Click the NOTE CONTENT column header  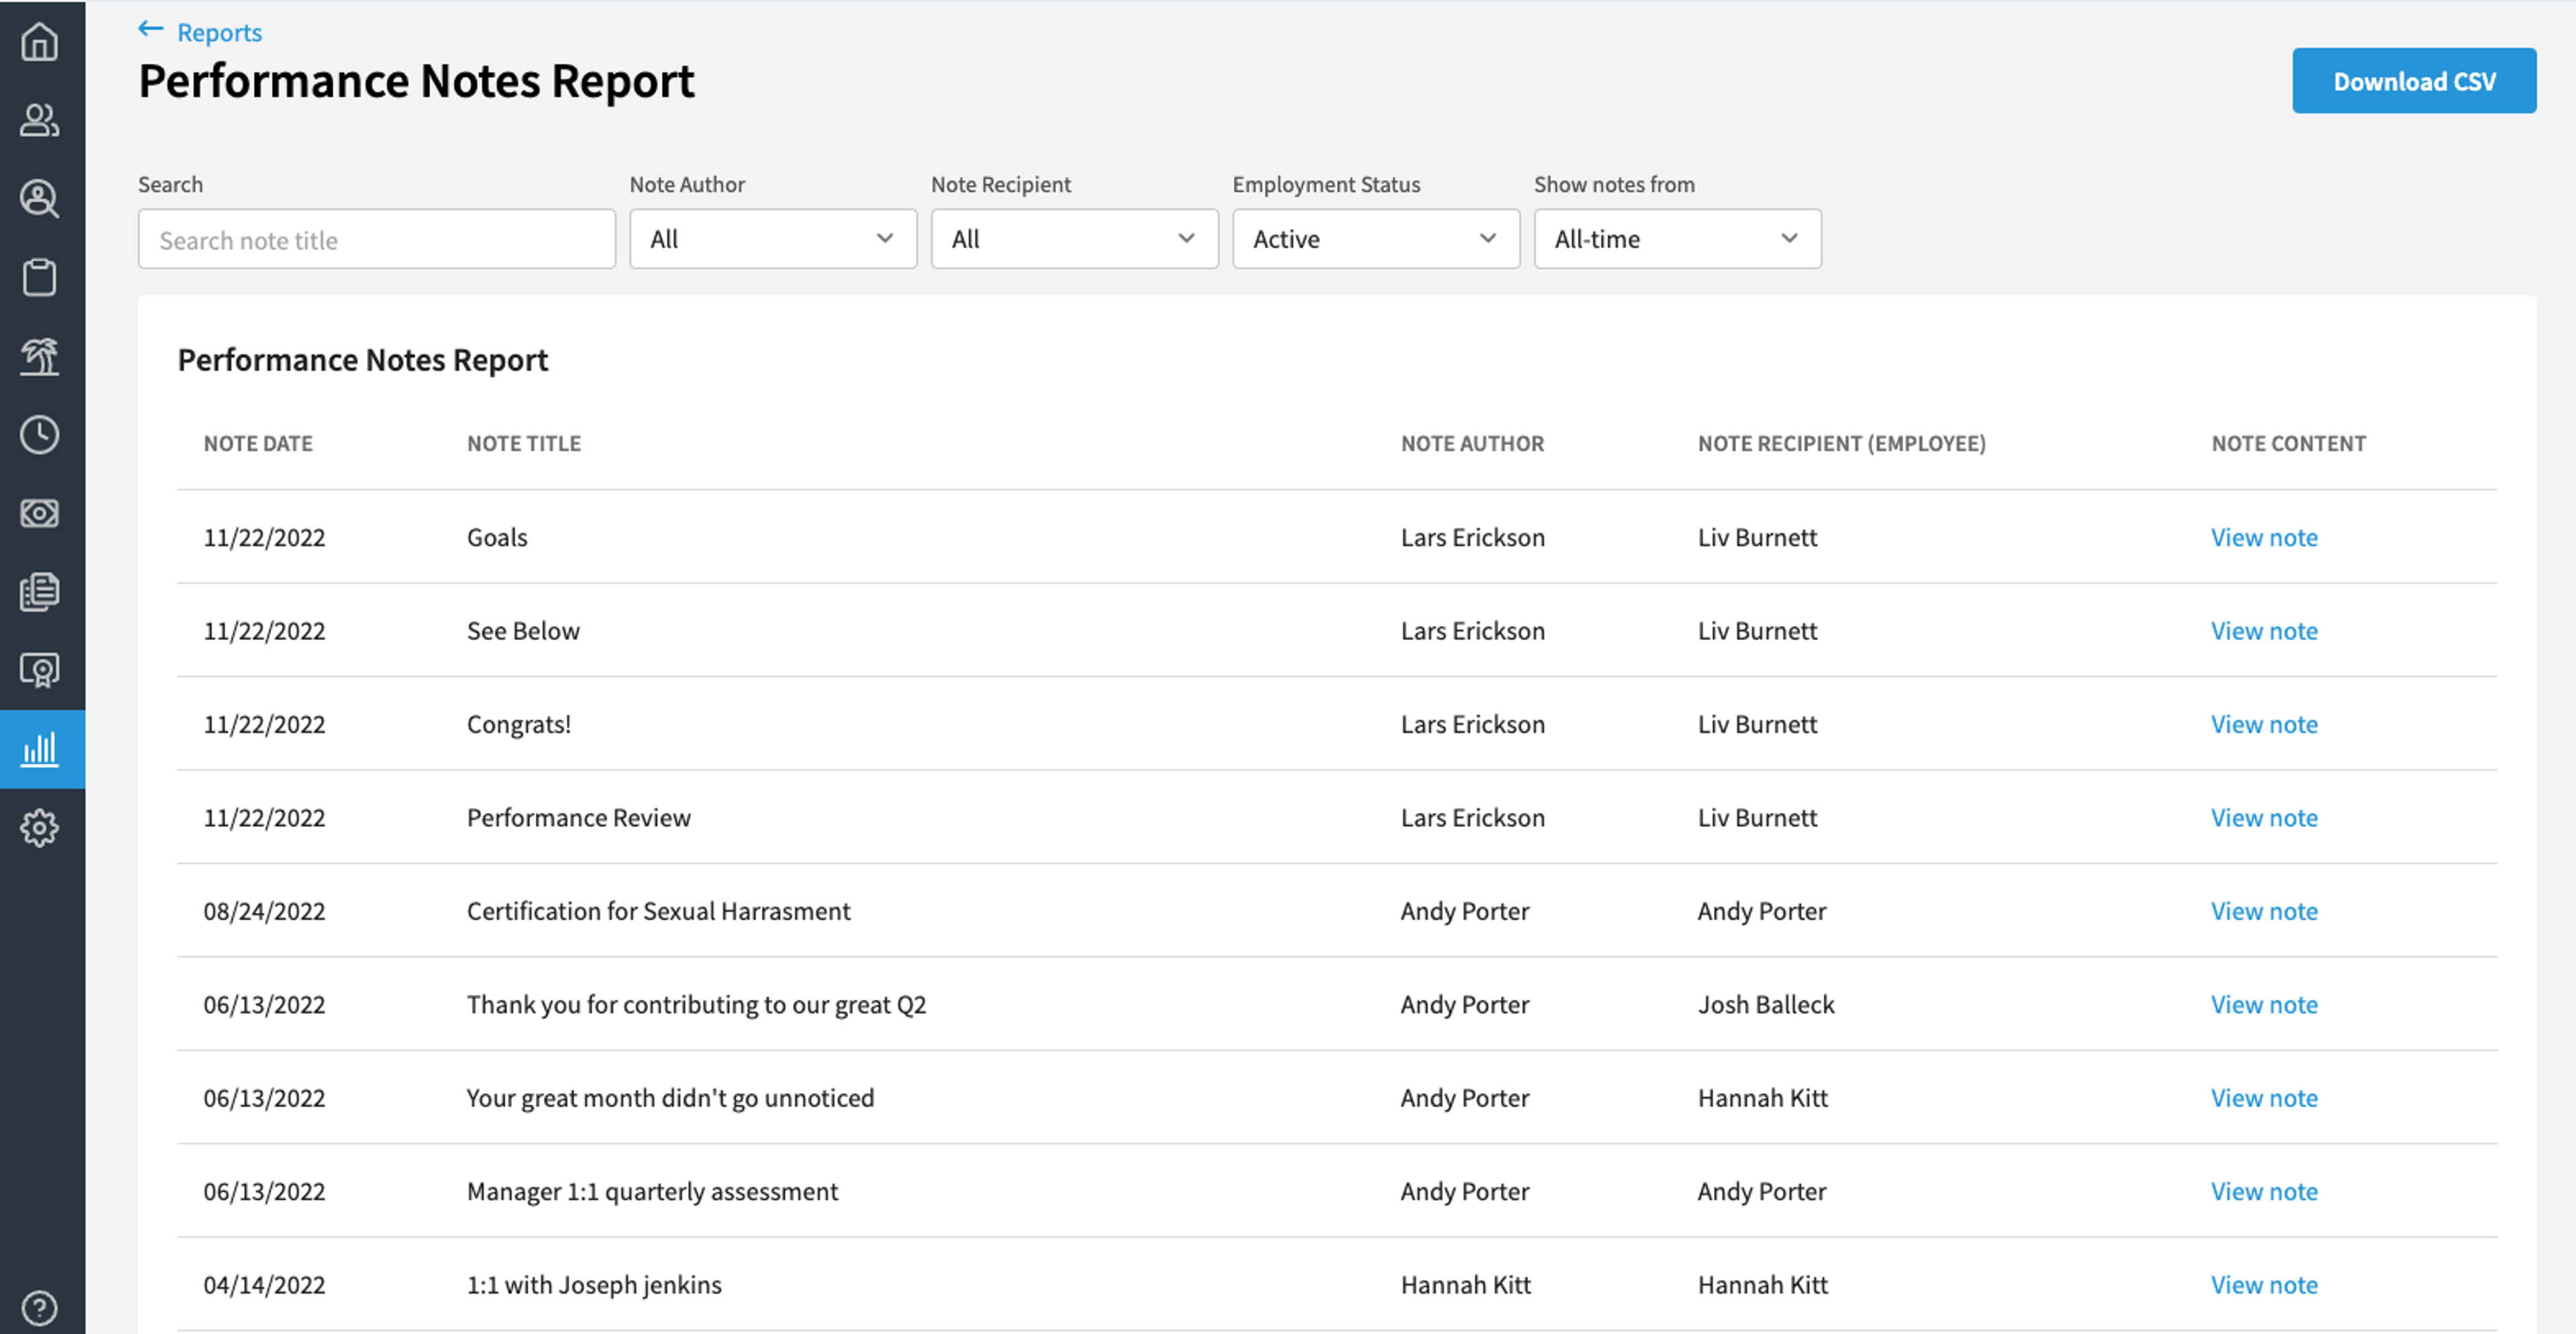coord(2288,443)
